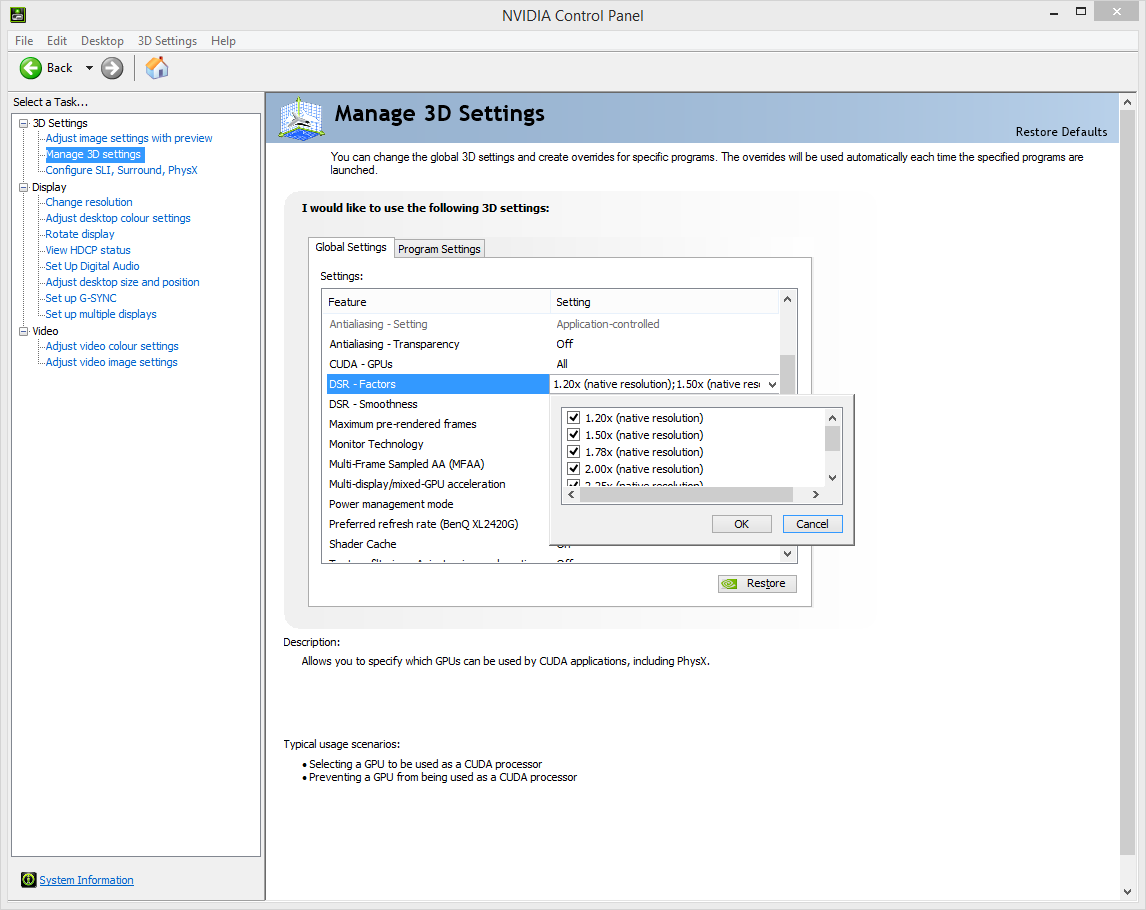Toggle the 1.78x native resolution checkbox
1146x910 pixels.
574,452
